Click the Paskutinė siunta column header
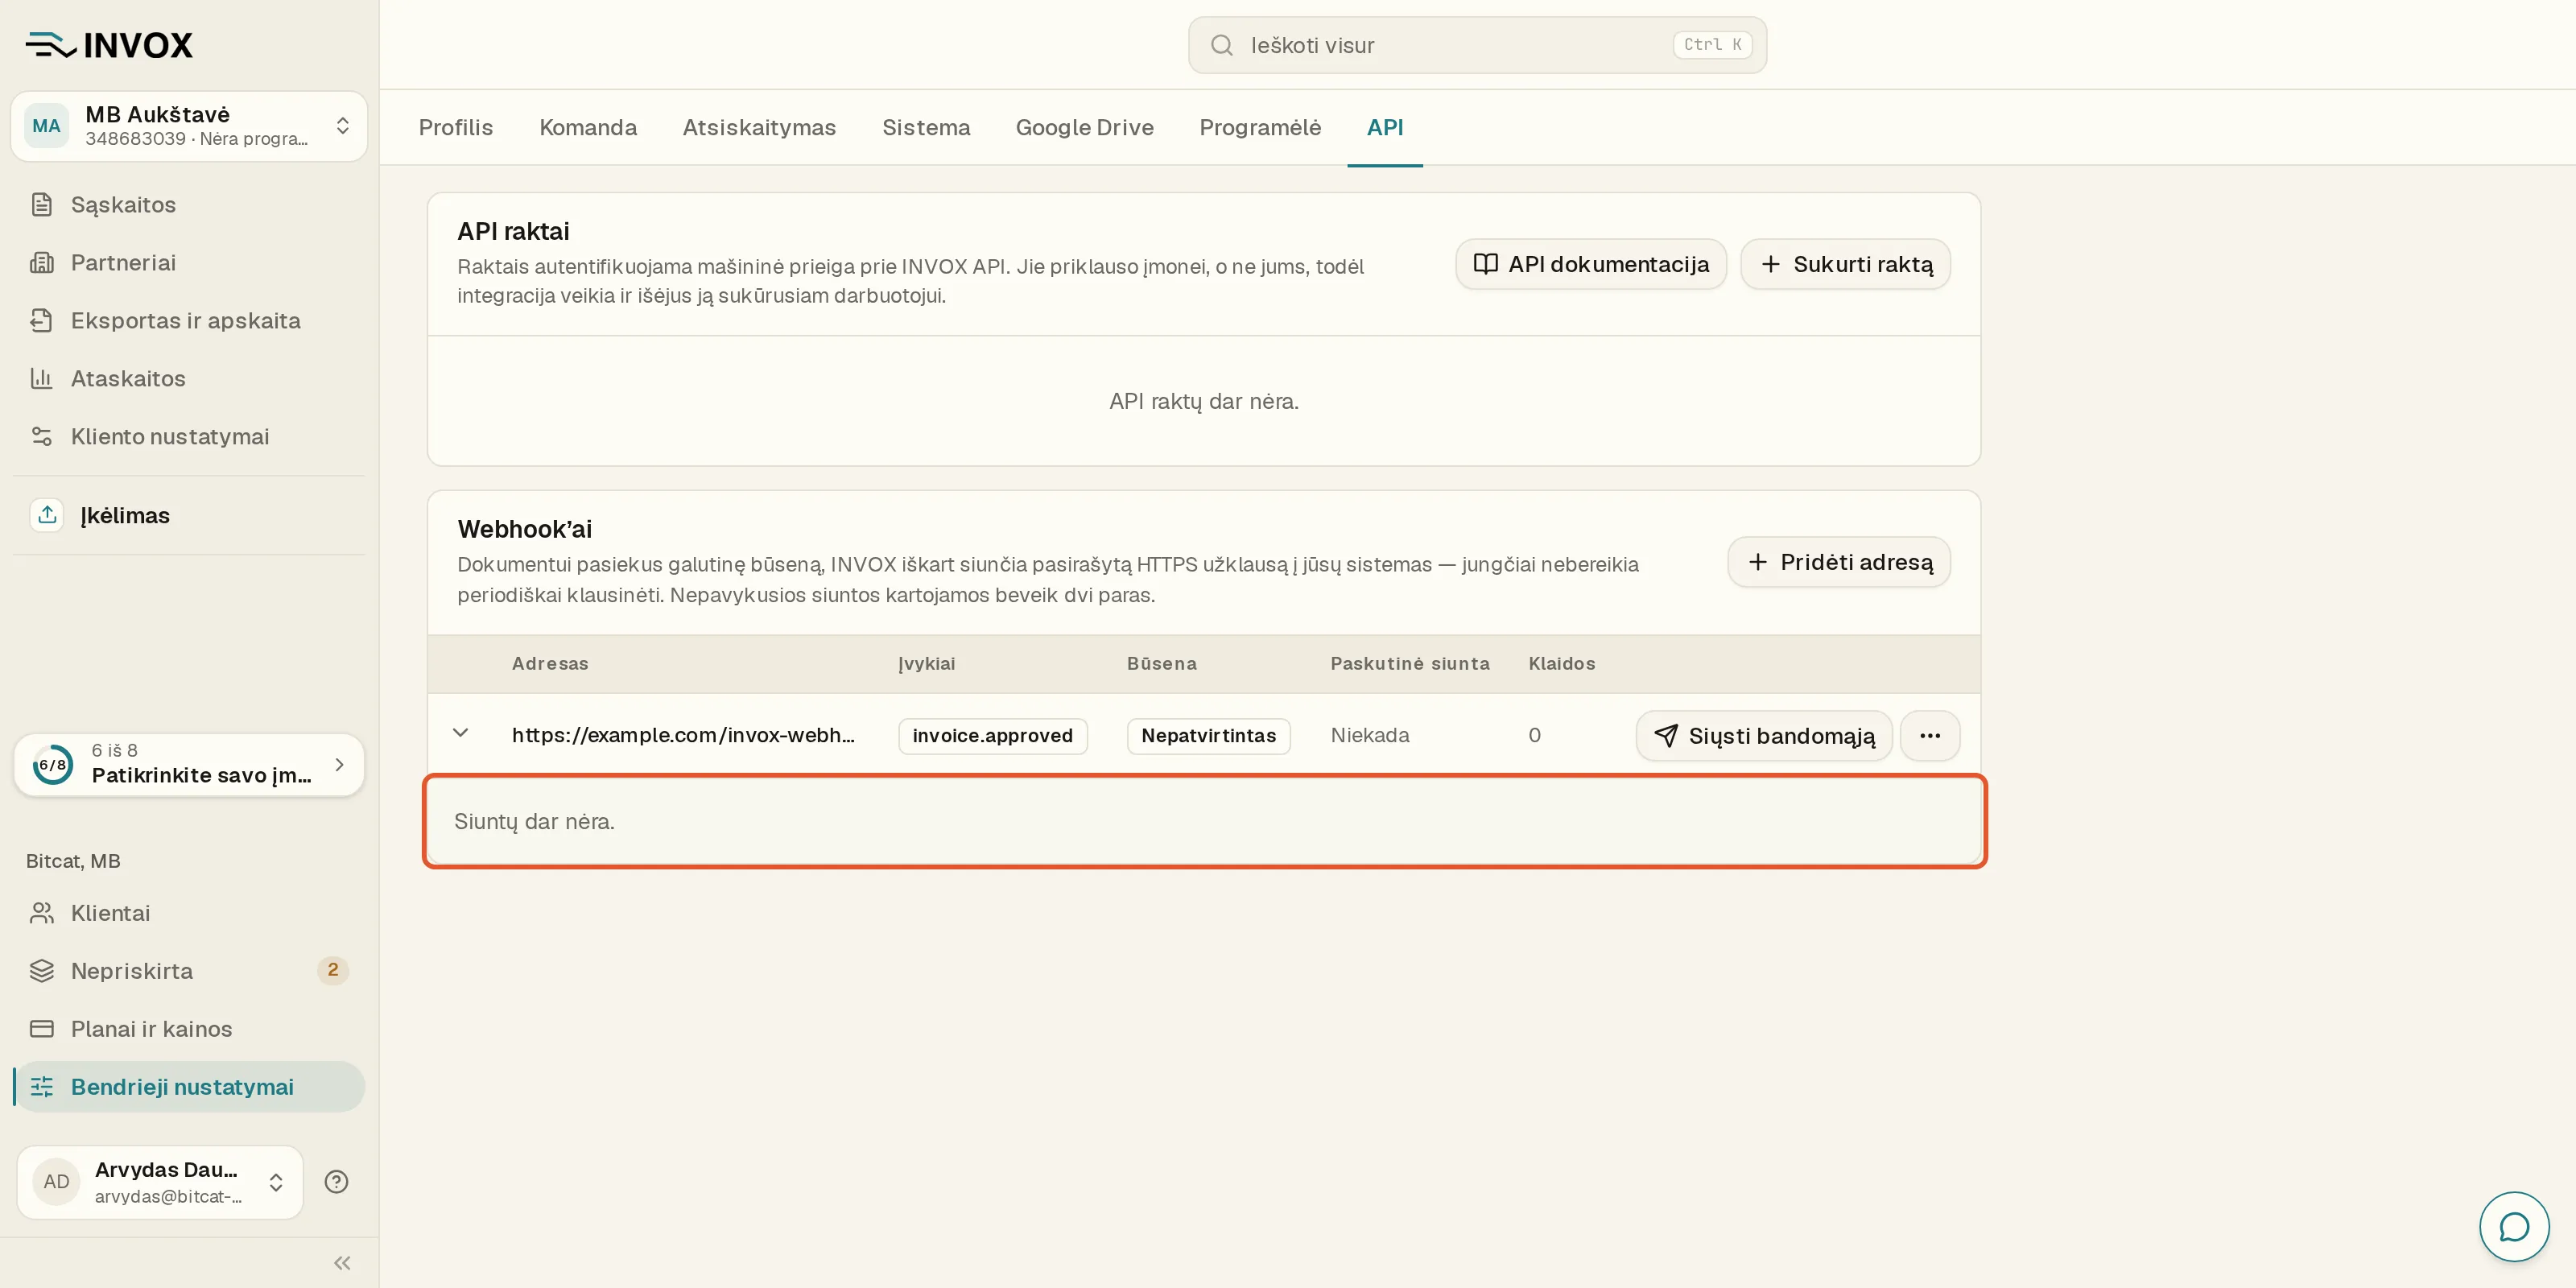The height and width of the screenshot is (1288, 2576). [x=1410, y=664]
